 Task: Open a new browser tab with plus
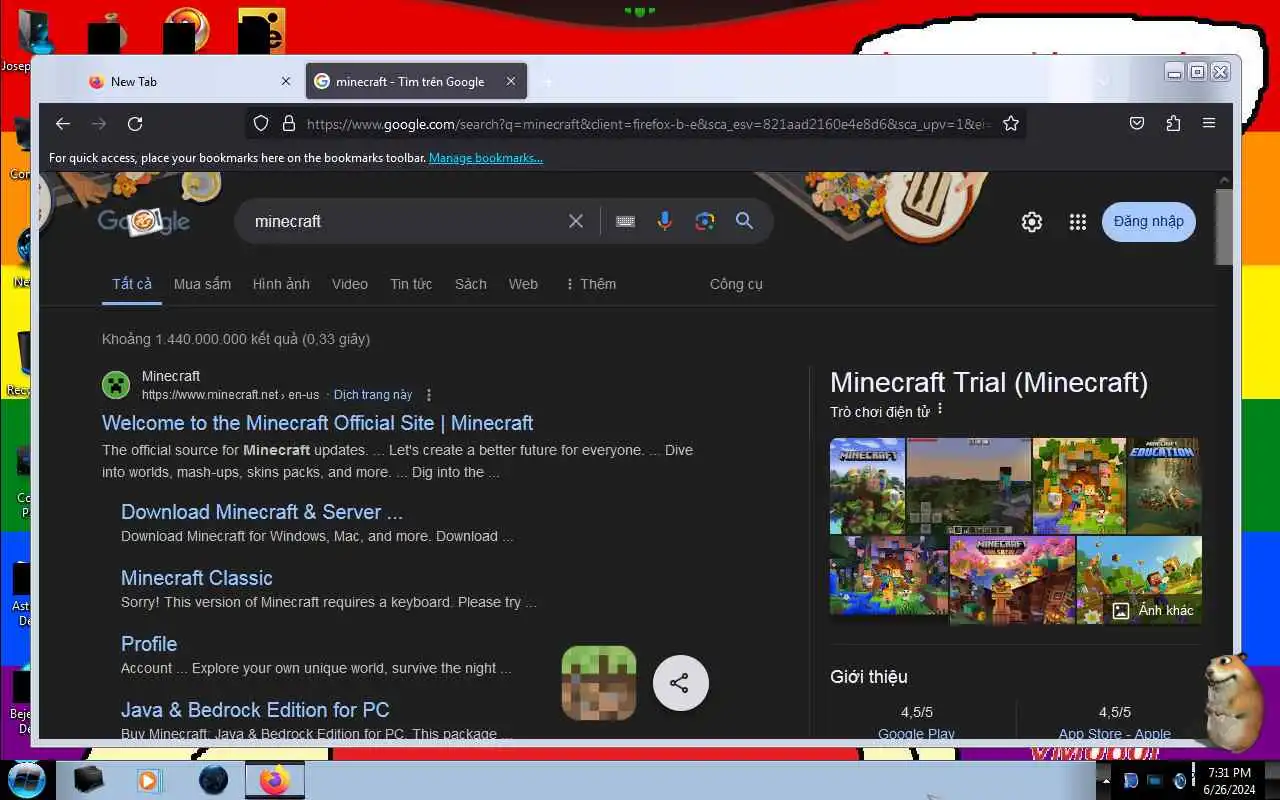(548, 82)
